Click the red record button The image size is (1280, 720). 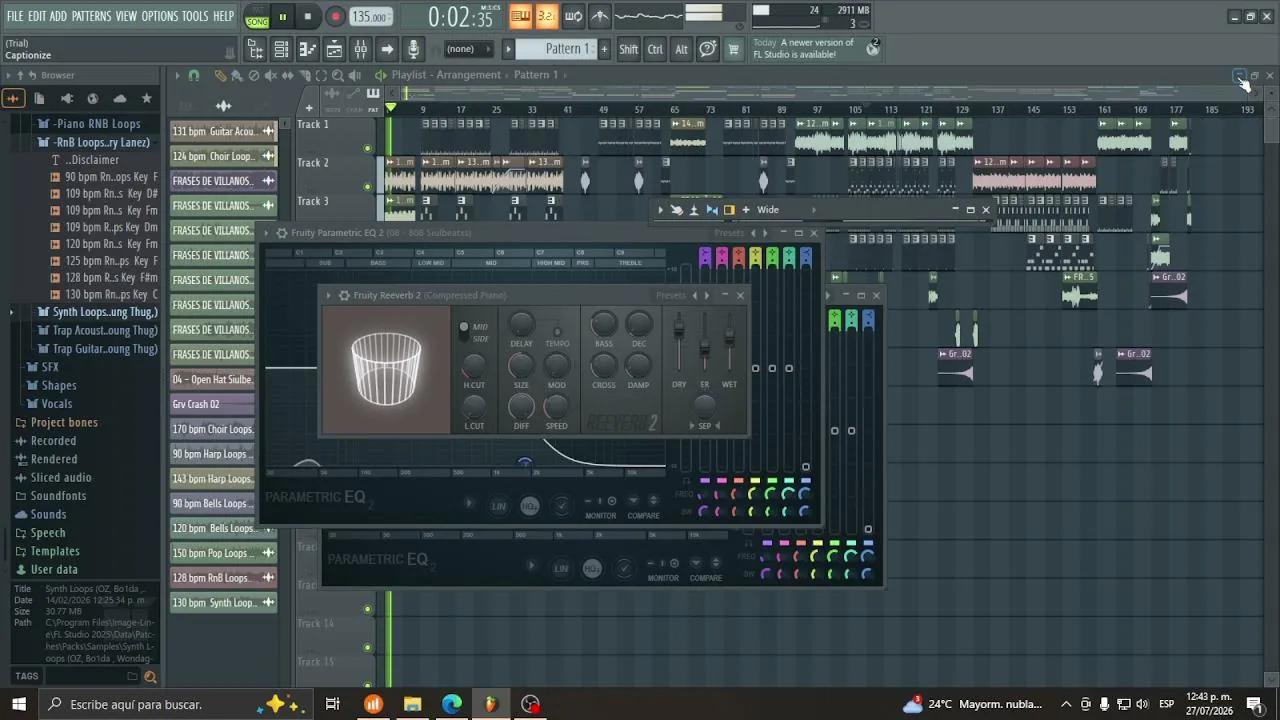(335, 17)
